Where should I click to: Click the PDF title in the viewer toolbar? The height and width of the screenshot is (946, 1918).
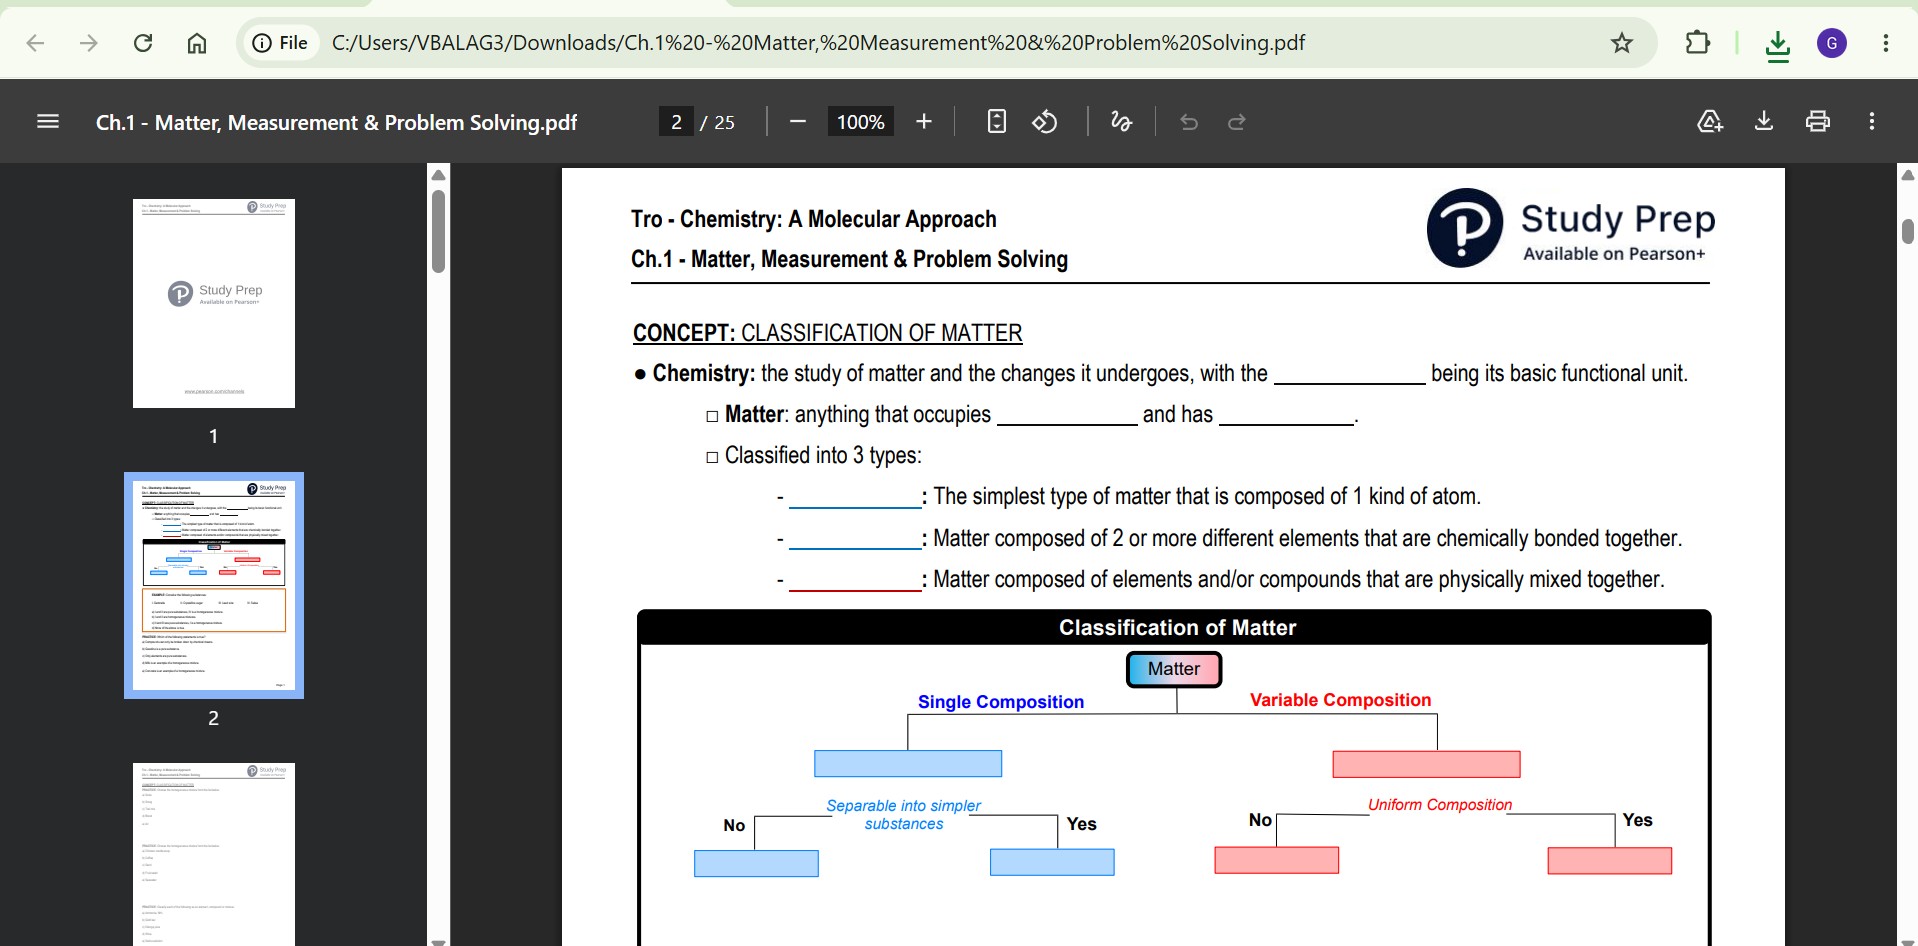click(x=336, y=122)
